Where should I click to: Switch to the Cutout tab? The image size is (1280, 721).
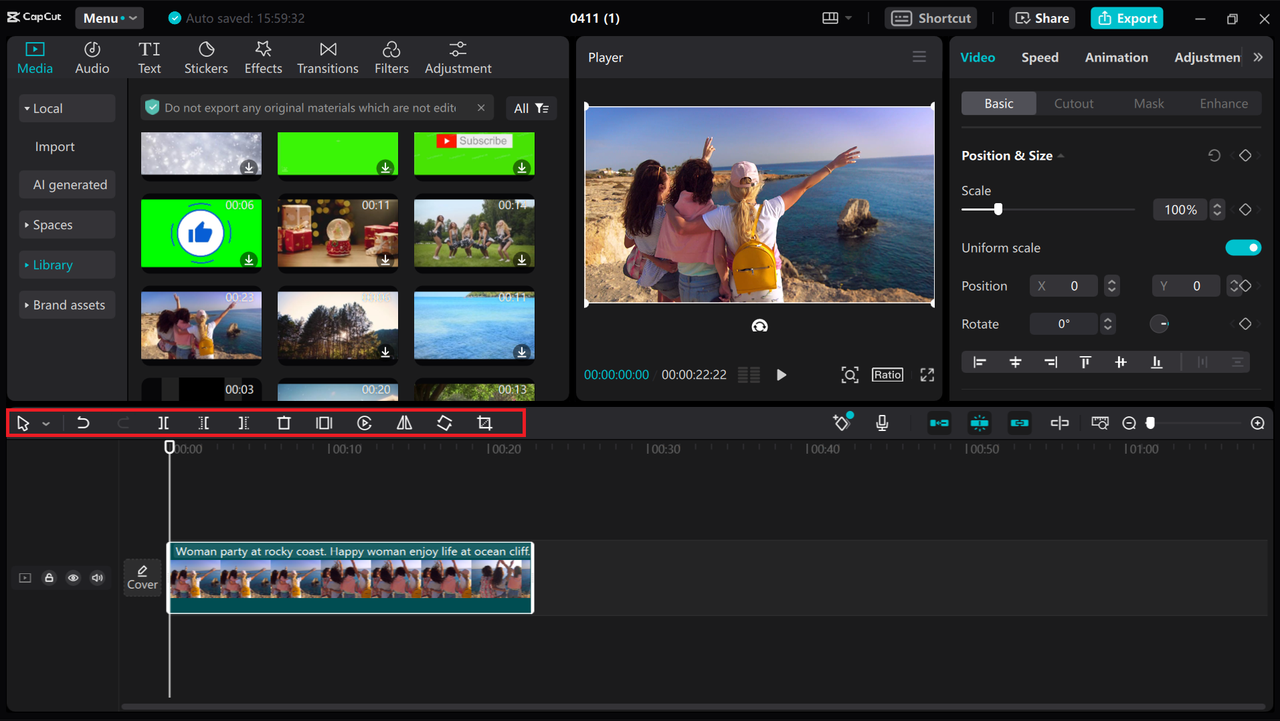[1073, 103]
